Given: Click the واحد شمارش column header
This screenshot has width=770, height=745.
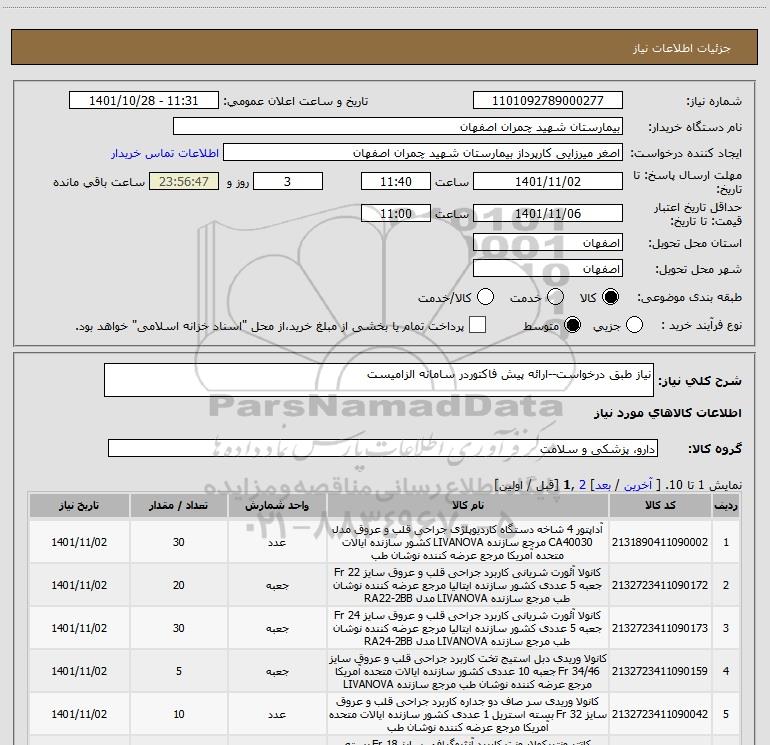Looking at the screenshot, I should [x=277, y=505].
